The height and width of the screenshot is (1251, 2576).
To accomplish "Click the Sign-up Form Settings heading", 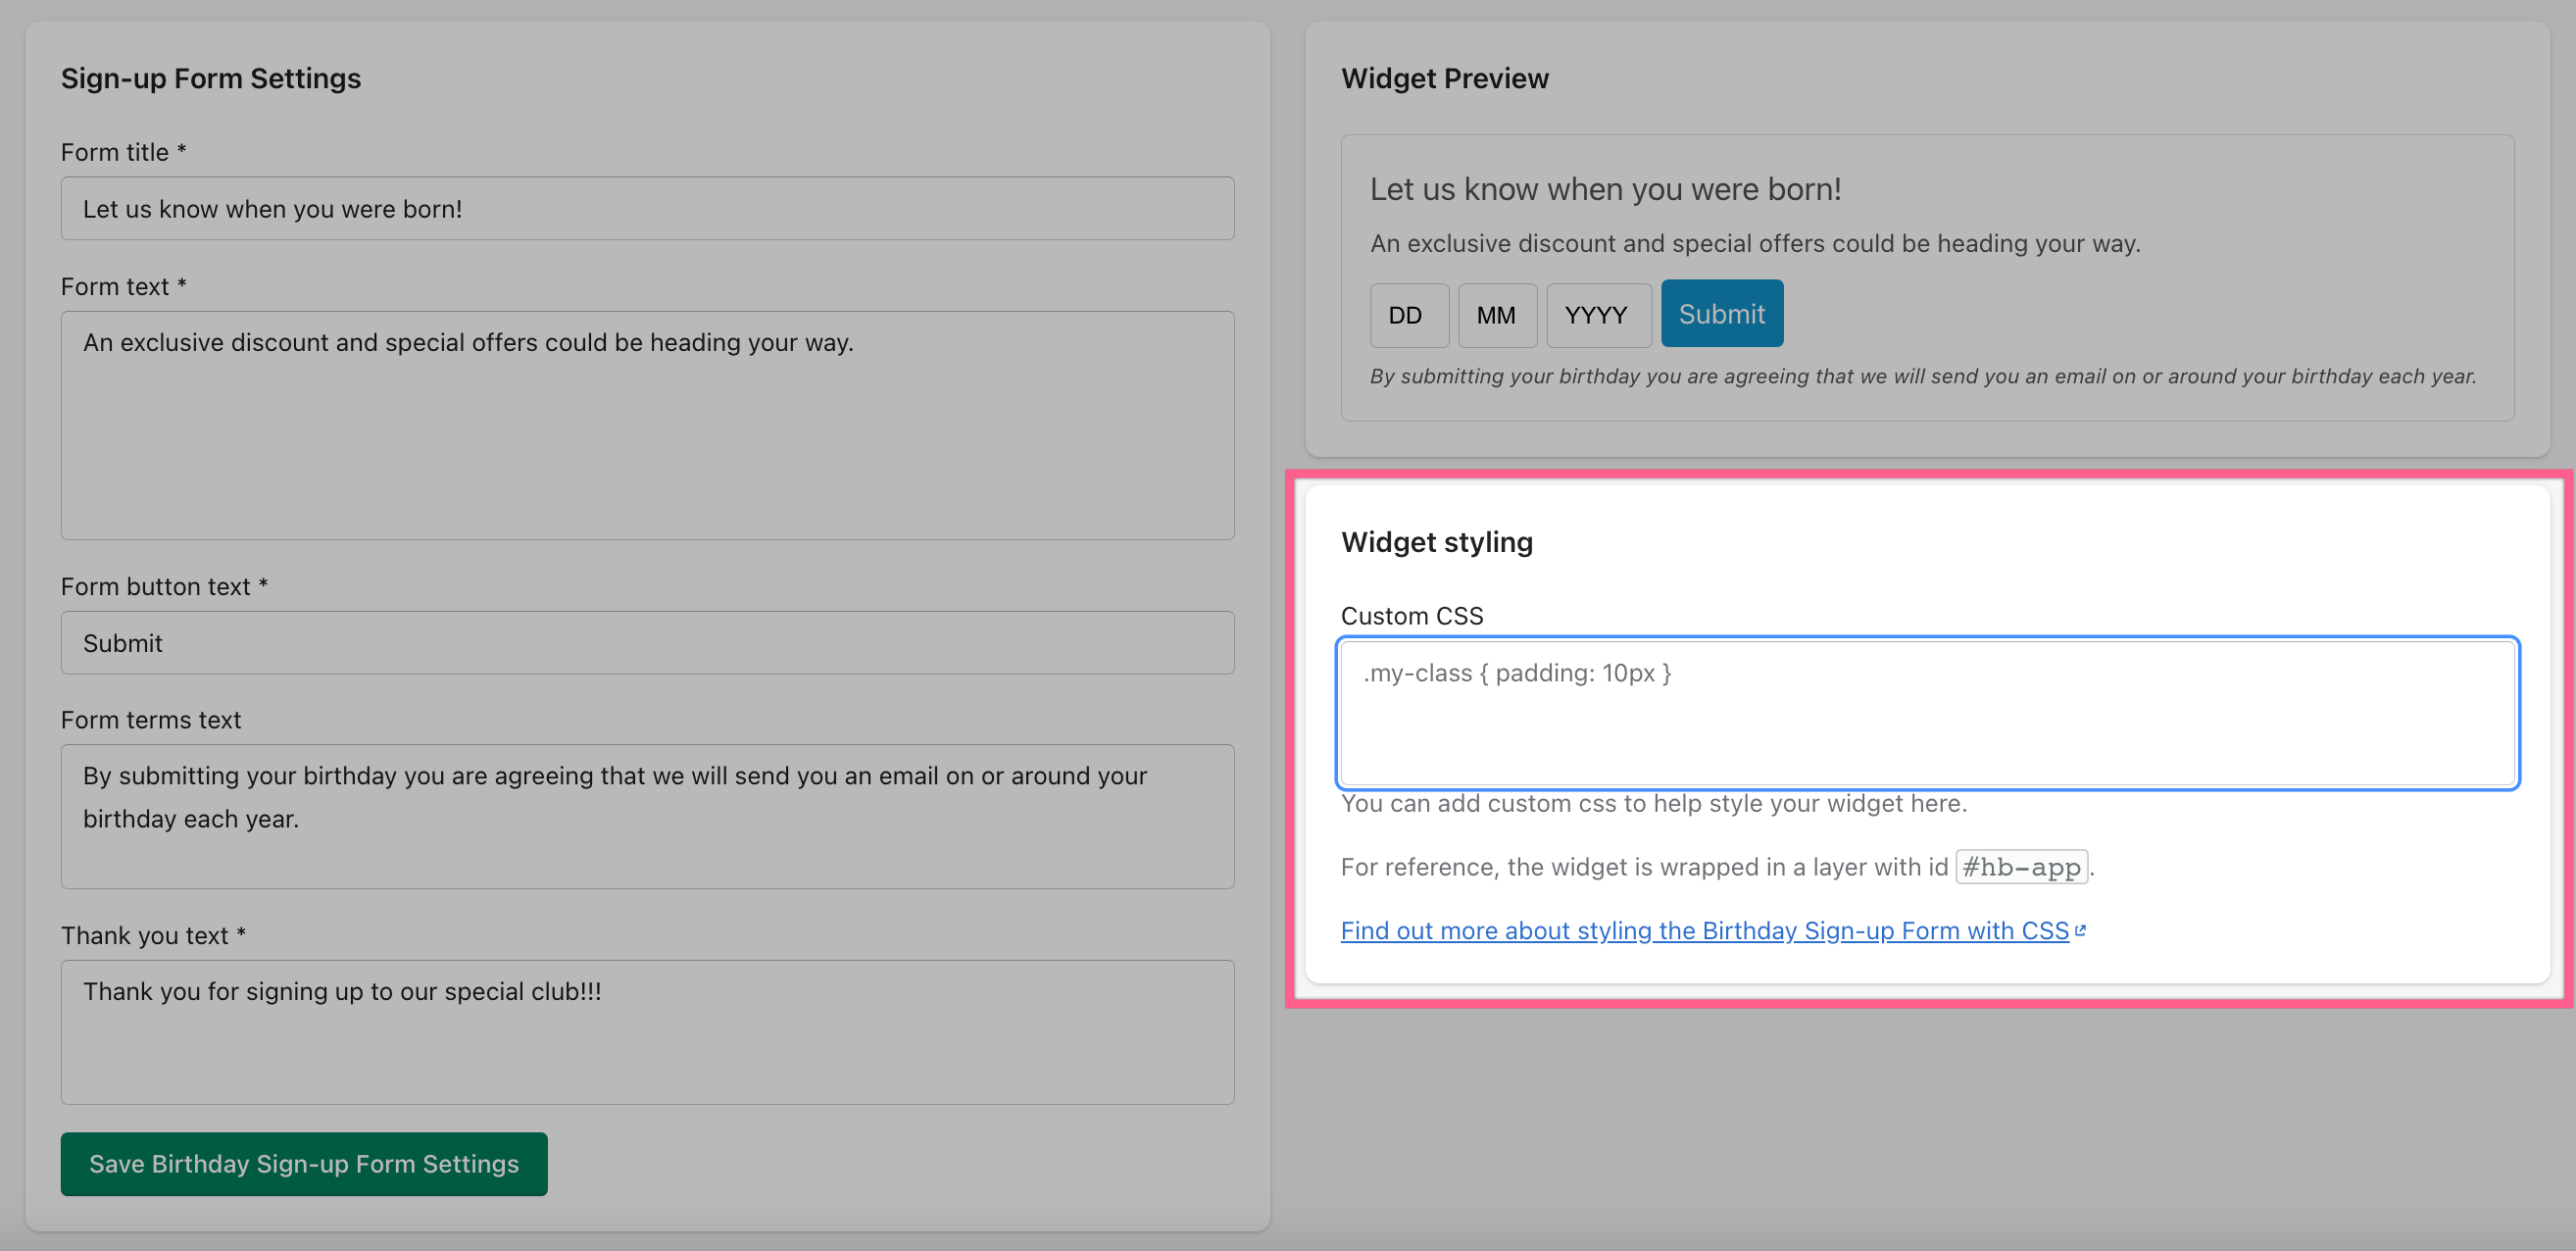I will (x=211, y=78).
